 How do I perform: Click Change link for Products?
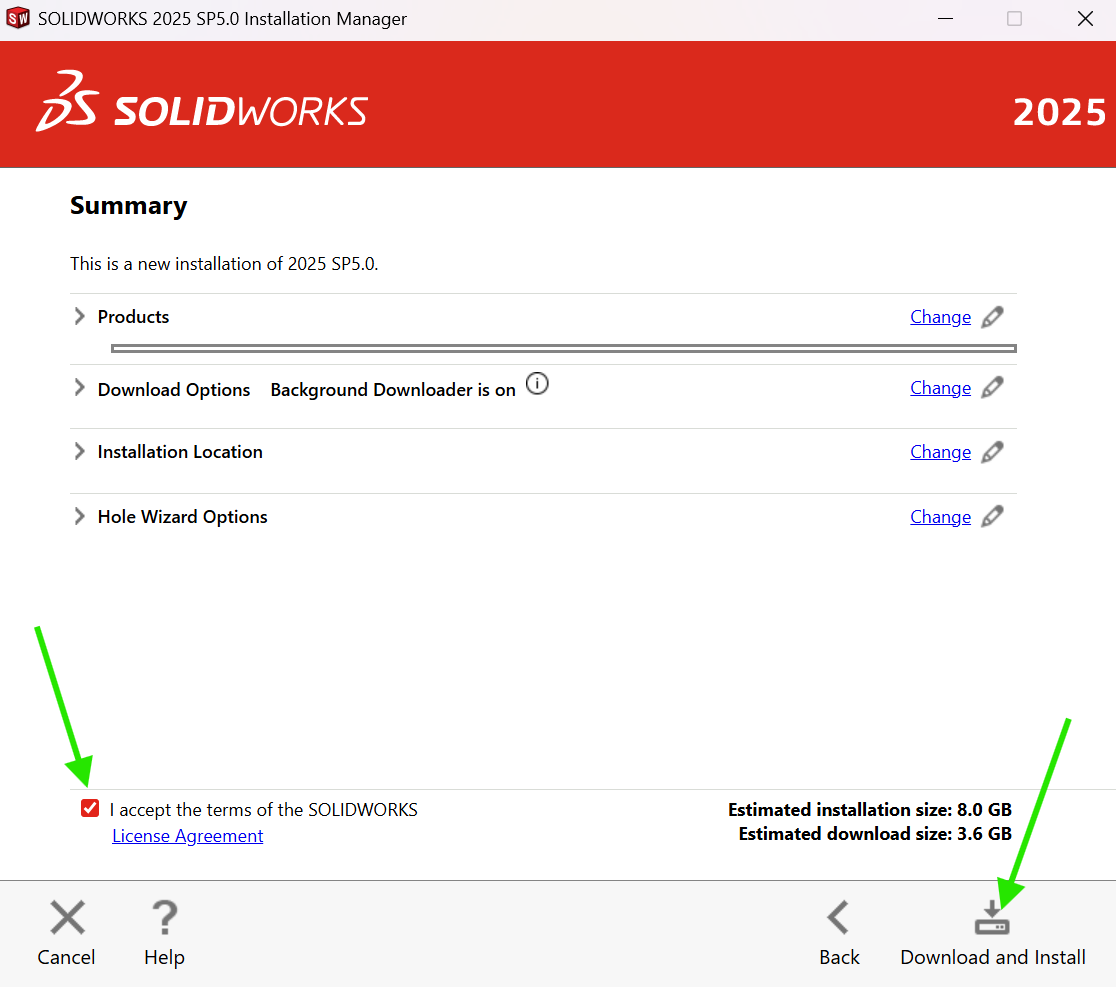pos(940,317)
